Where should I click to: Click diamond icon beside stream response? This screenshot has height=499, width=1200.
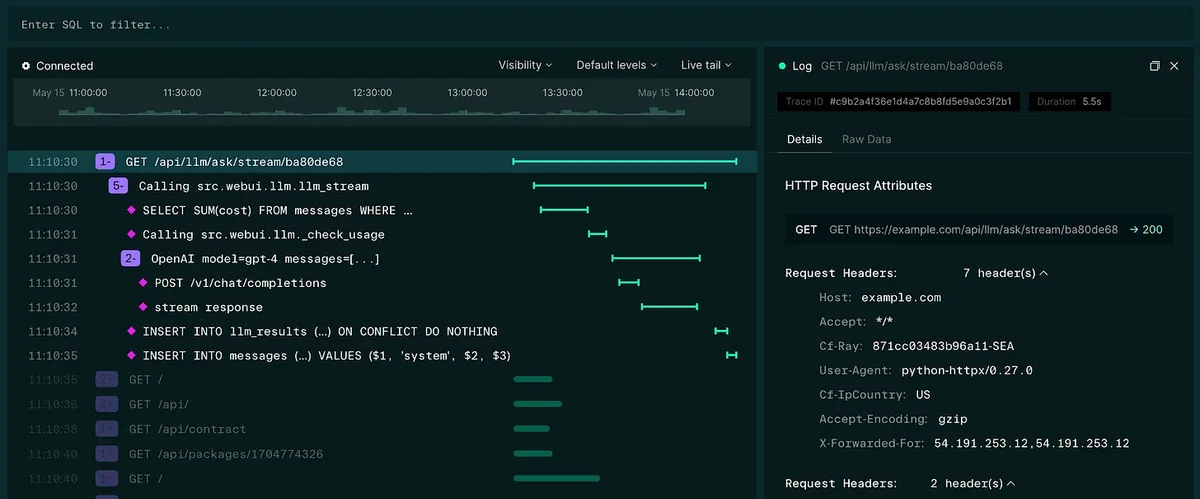point(143,307)
